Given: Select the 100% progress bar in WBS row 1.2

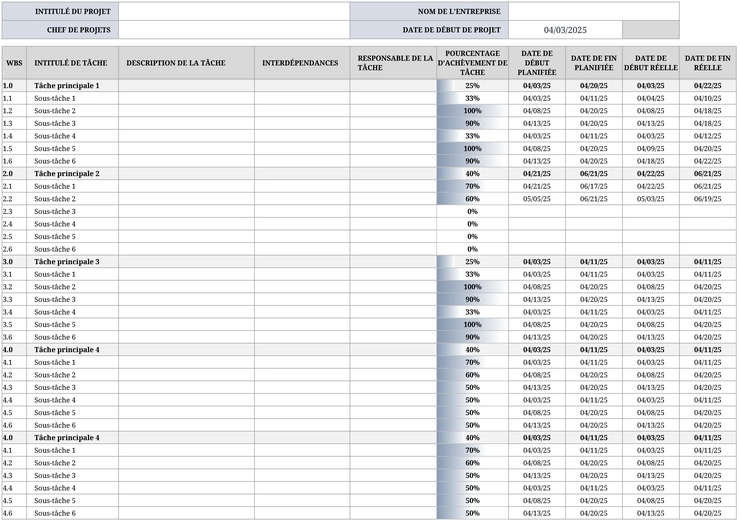Looking at the screenshot, I should pyautogui.click(x=472, y=111).
